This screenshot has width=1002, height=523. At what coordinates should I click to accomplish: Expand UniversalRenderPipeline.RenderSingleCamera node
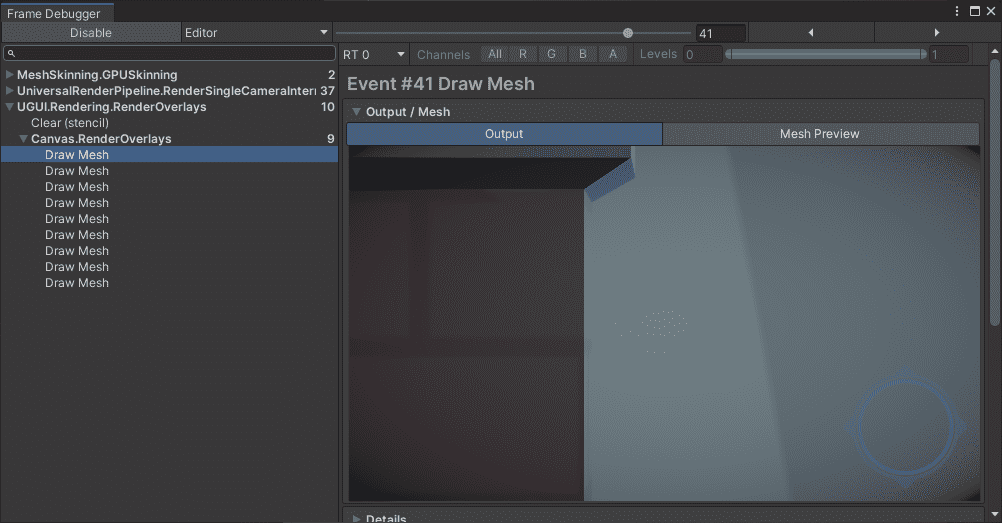pyautogui.click(x=10, y=90)
